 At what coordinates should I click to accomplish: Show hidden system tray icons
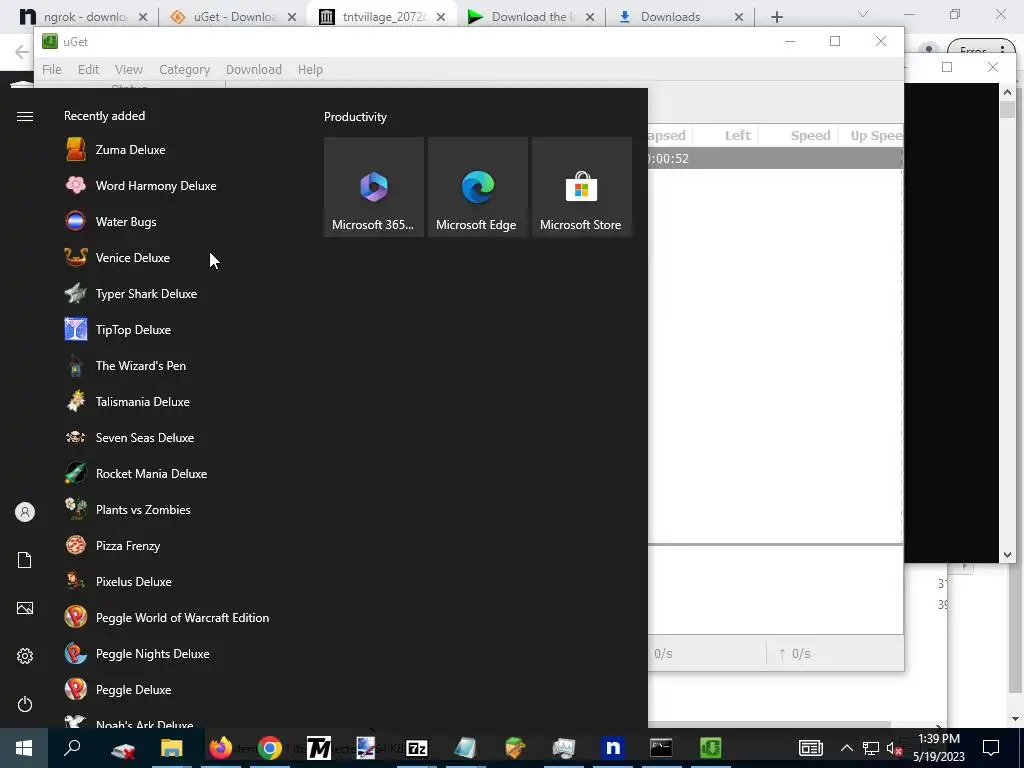[x=846, y=748]
